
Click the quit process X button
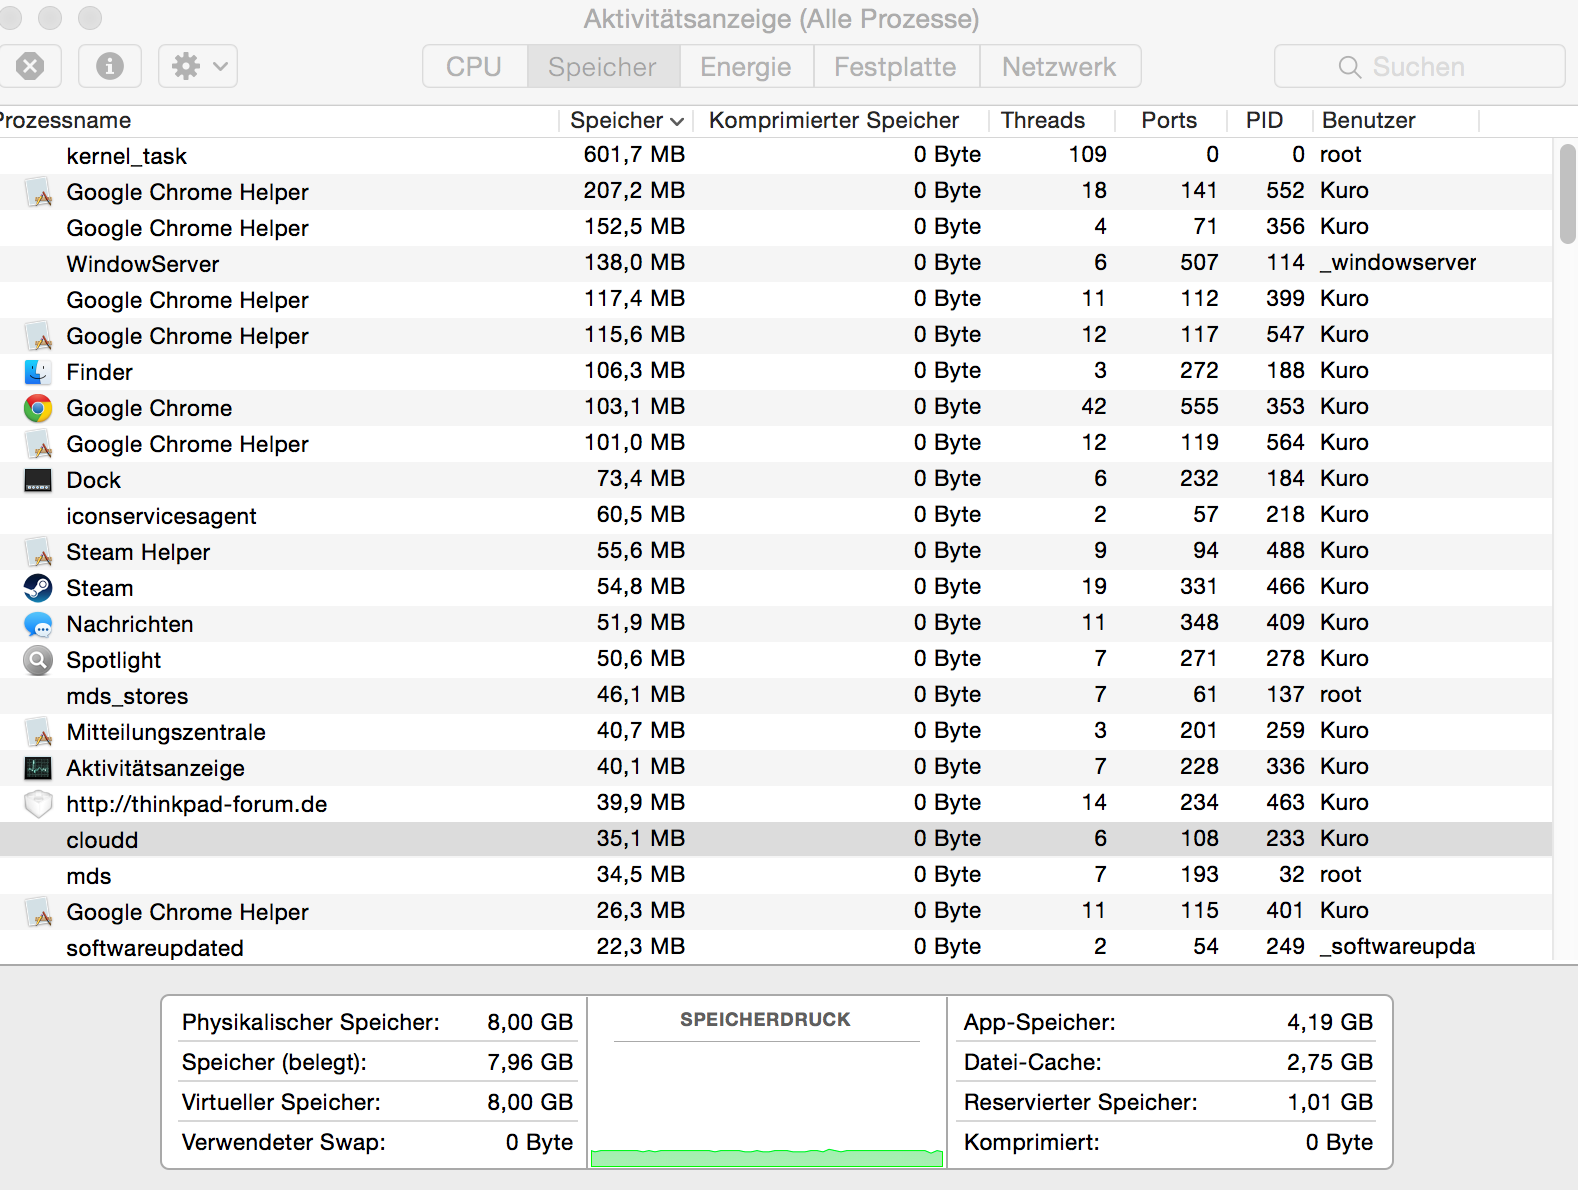click(x=30, y=66)
